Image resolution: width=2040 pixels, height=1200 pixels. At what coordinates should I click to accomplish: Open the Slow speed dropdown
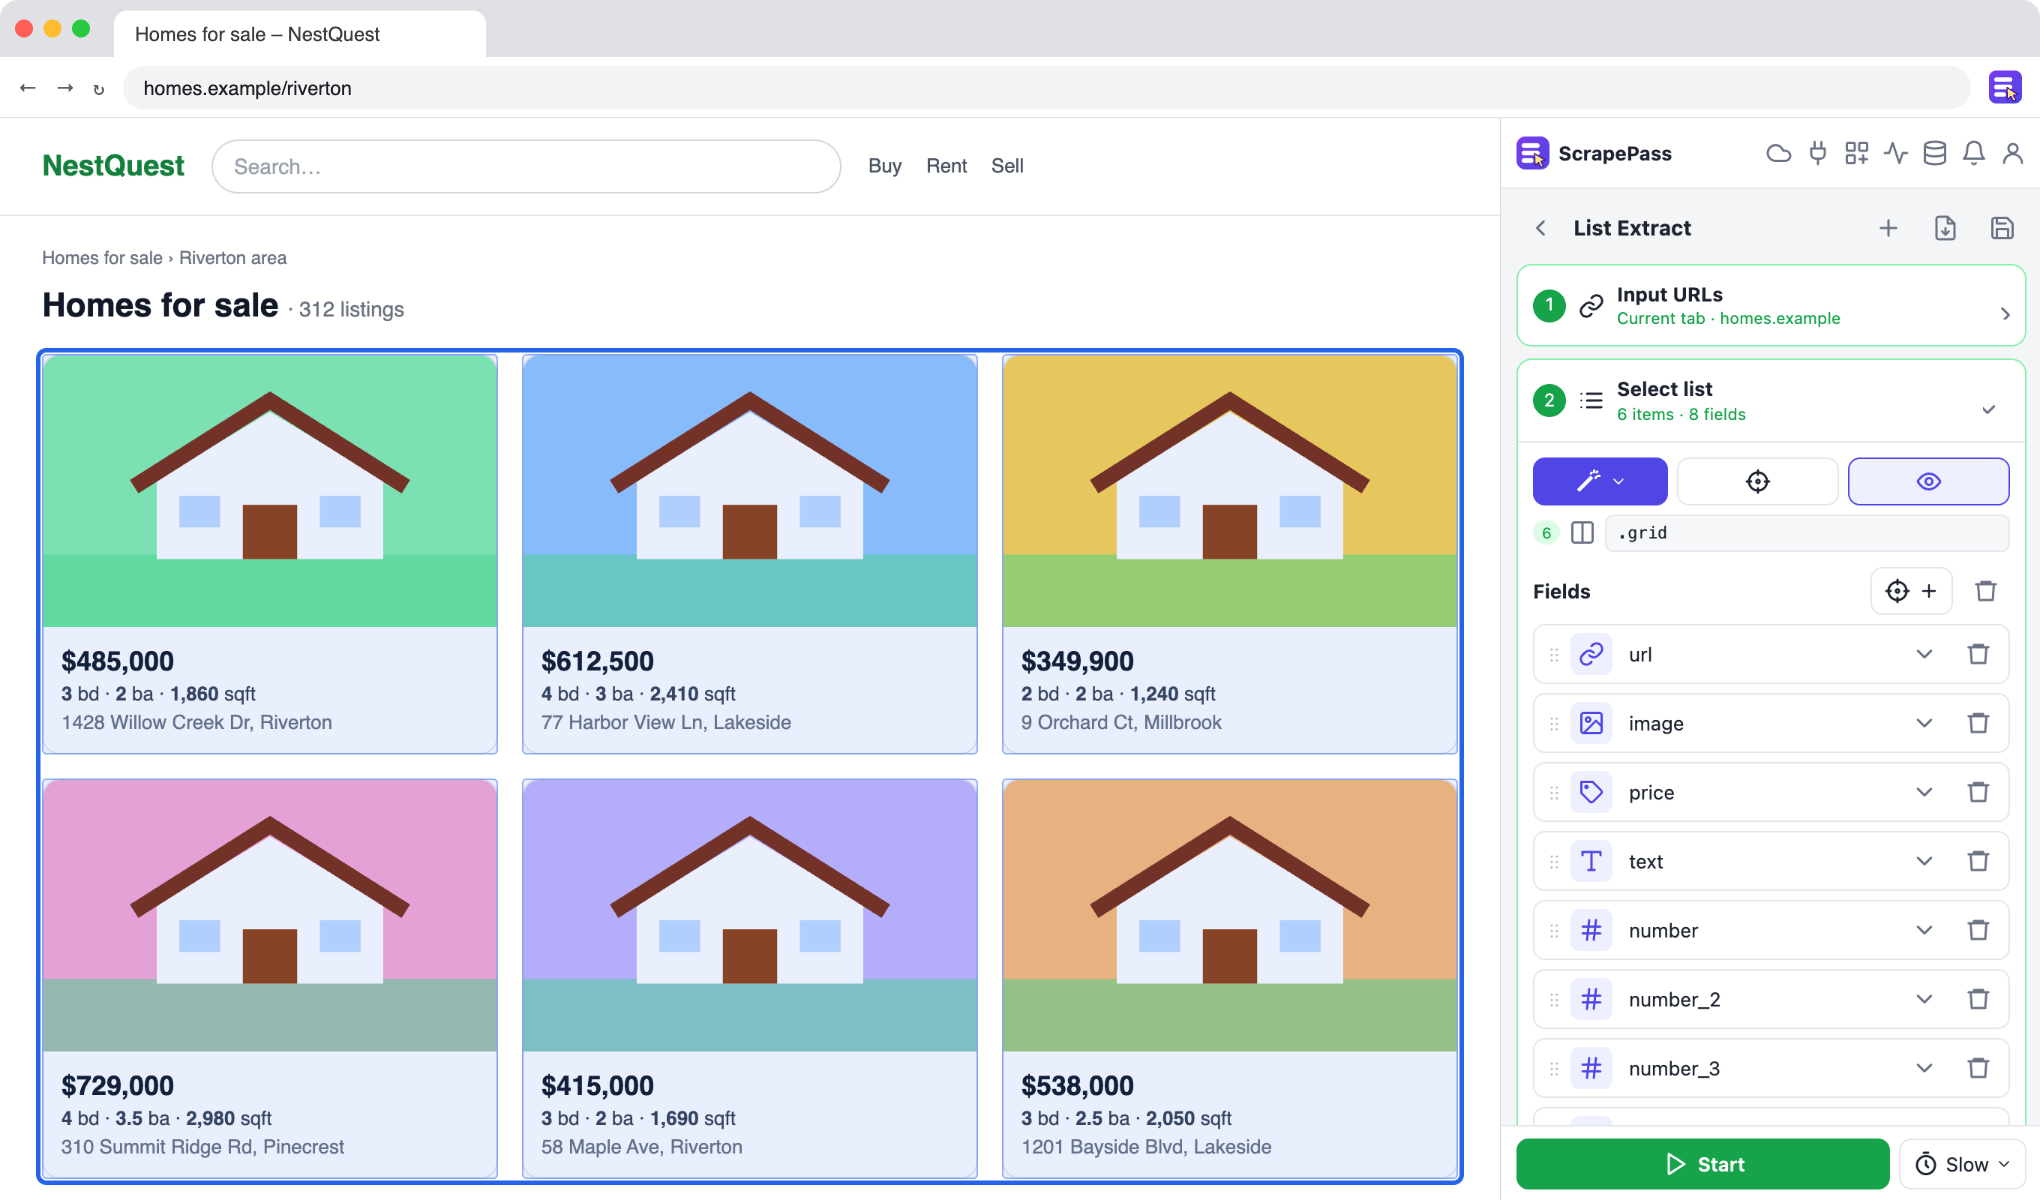tap(1962, 1164)
